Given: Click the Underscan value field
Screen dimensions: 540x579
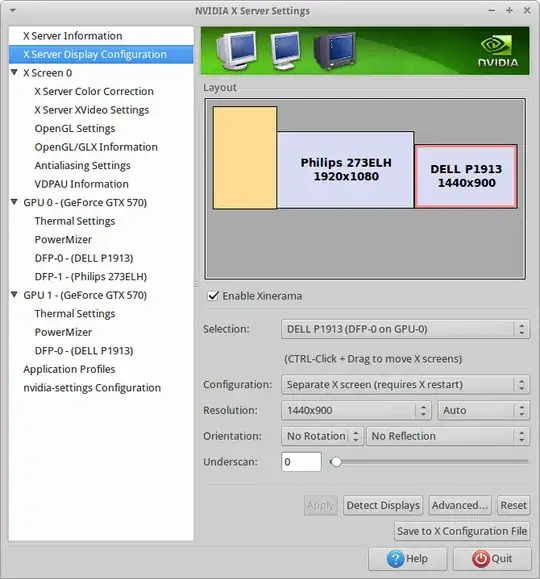Looking at the screenshot, I should [x=301, y=462].
